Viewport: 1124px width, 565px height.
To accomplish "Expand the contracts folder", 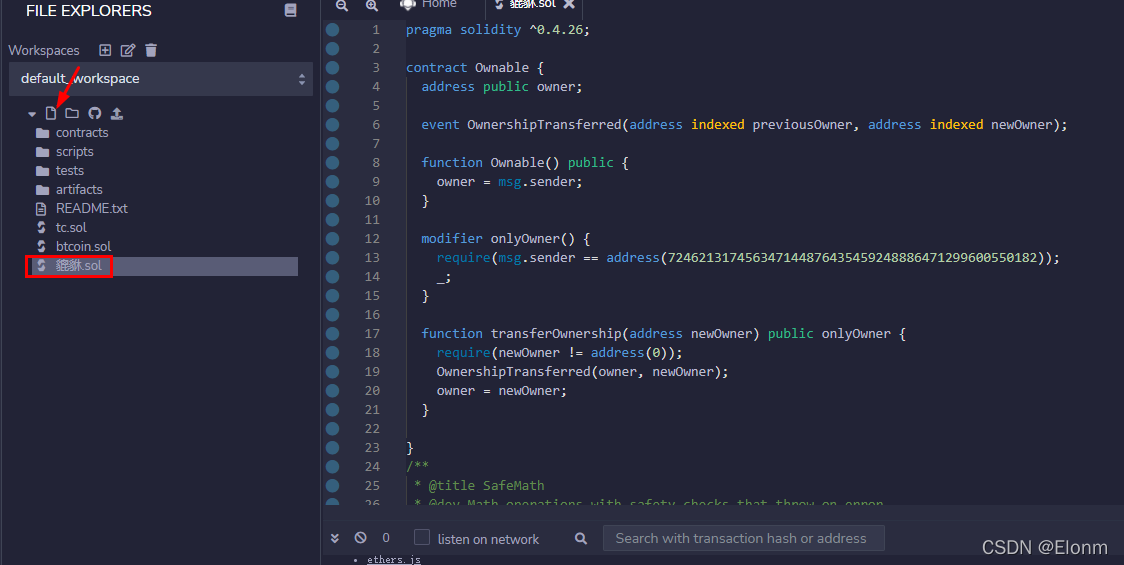I will (82, 133).
